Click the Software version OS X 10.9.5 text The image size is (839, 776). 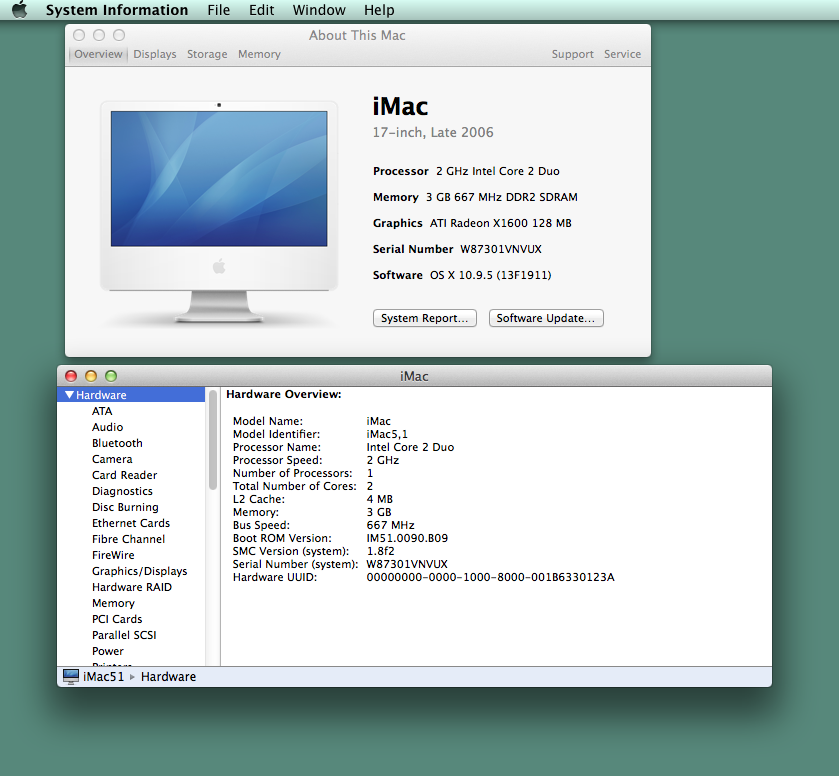[490, 275]
